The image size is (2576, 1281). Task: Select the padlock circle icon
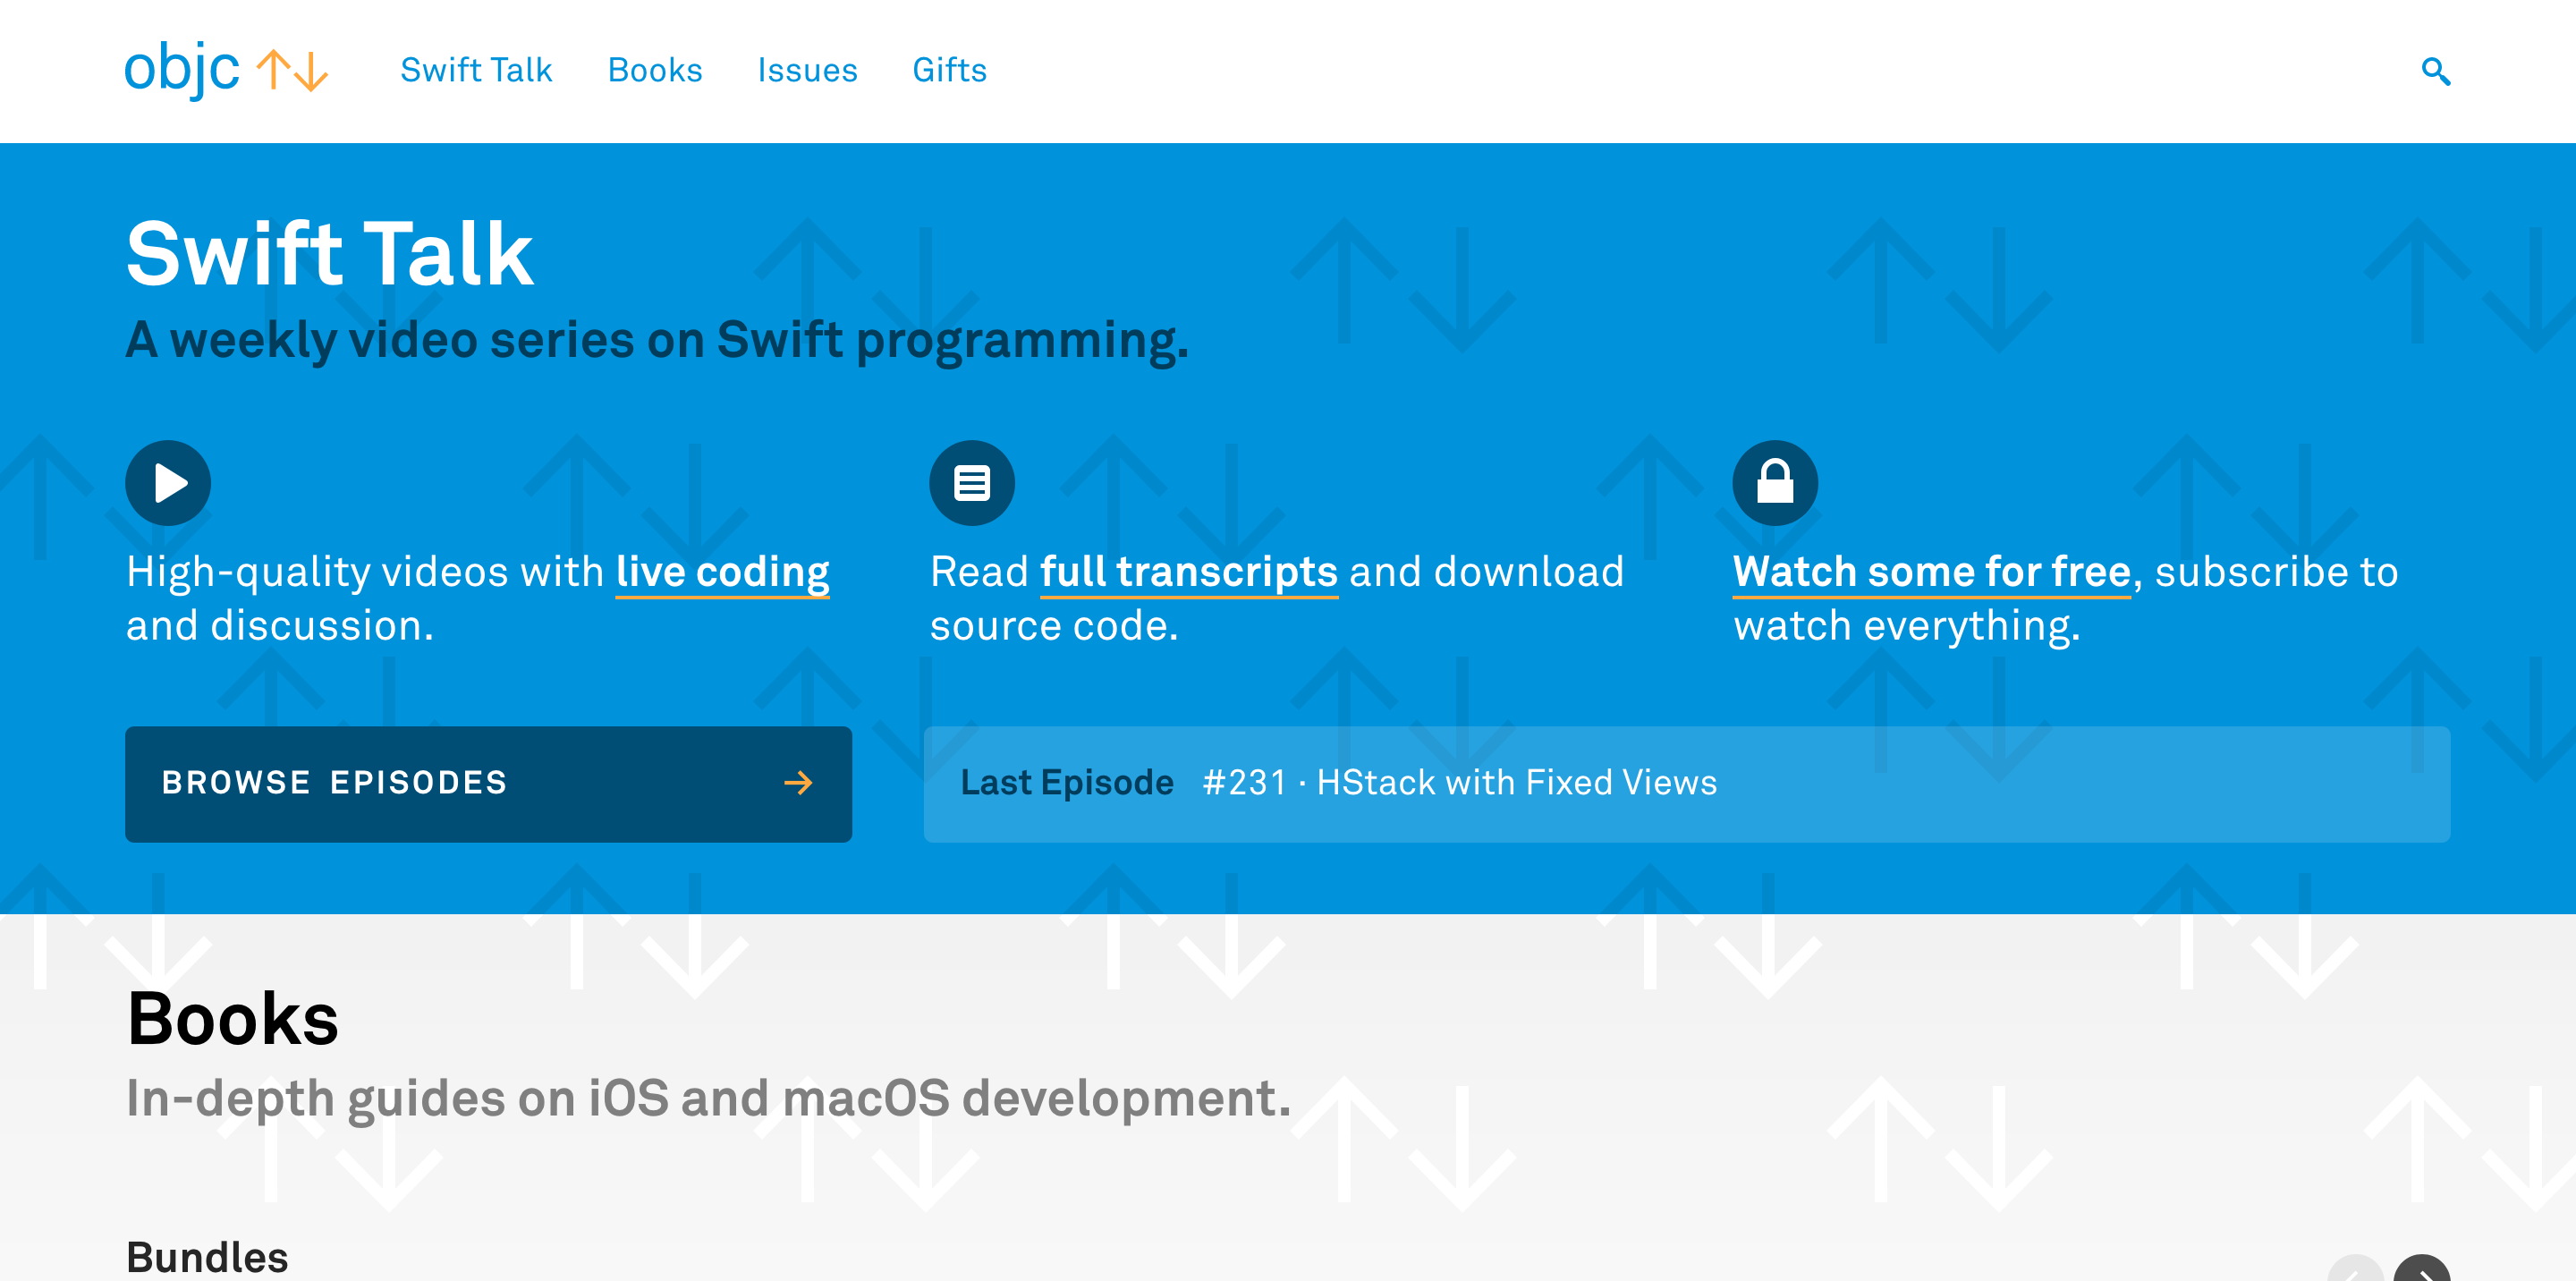pyautogui.click(x=1775, y=483)
